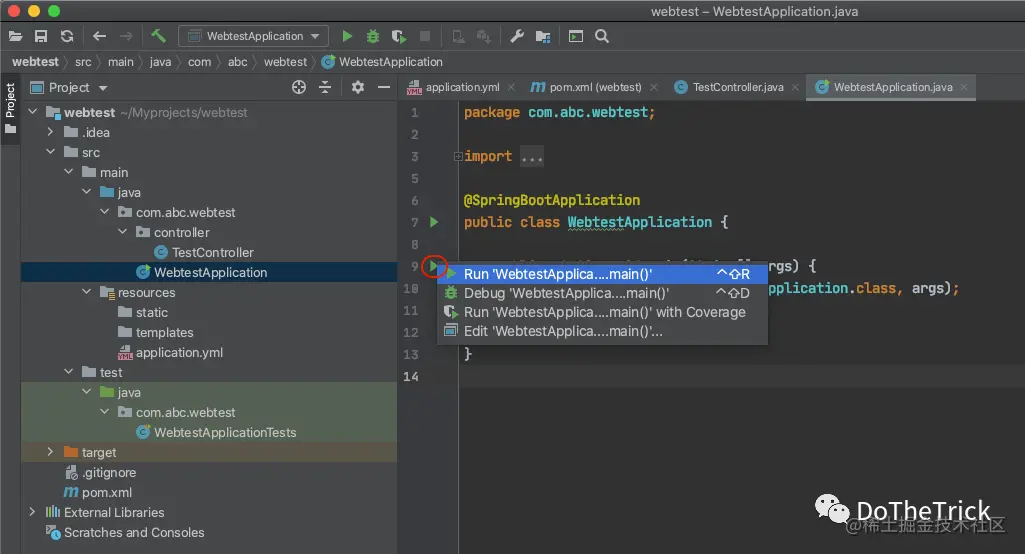This screenshot has width=1025, height=554.
Task: Build project with the hammer icon
Action: 158,35
